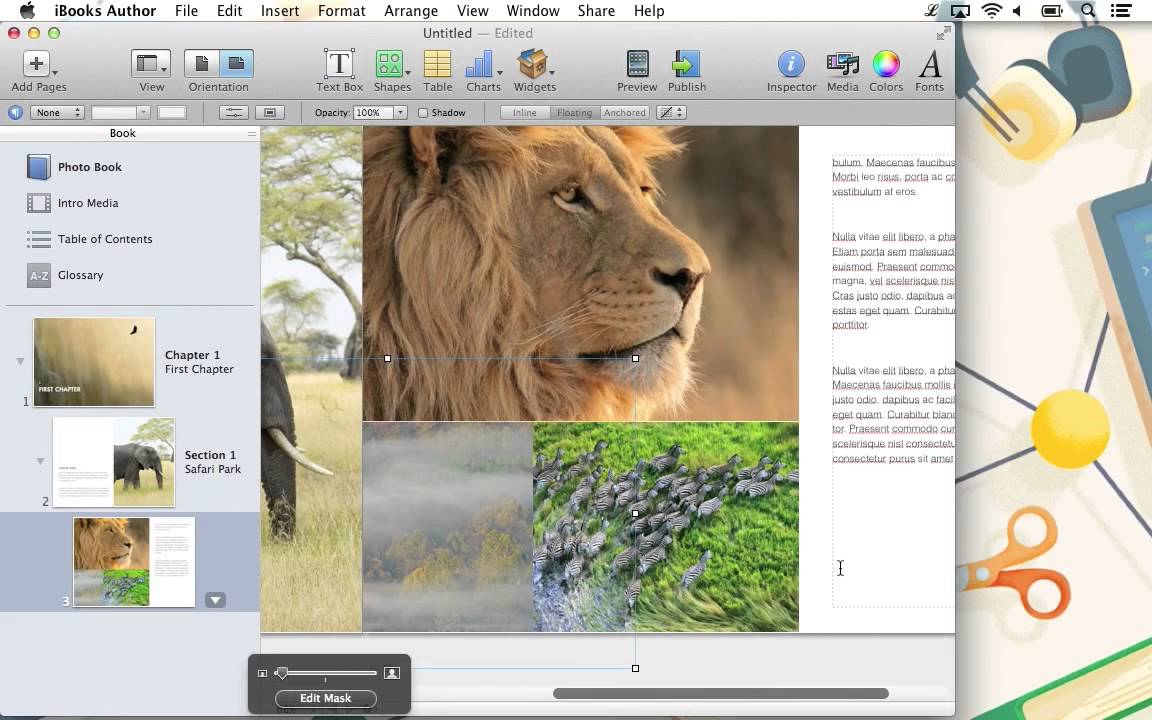This screenshot has height=720, width=1152.
Task: Click large image icon on mask slider
Action: pos(392,673)
